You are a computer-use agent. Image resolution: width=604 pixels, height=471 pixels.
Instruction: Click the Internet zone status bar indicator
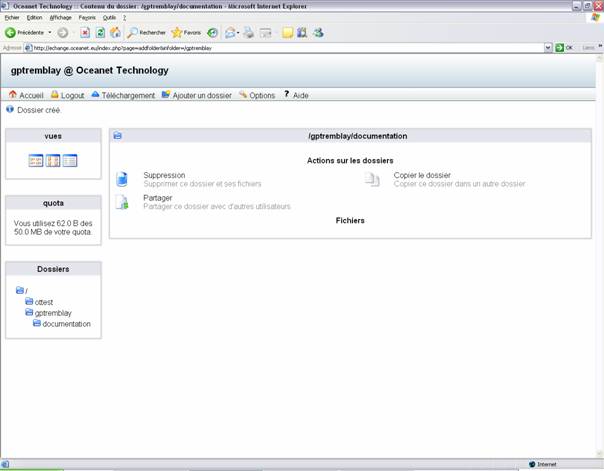[542, 464]
